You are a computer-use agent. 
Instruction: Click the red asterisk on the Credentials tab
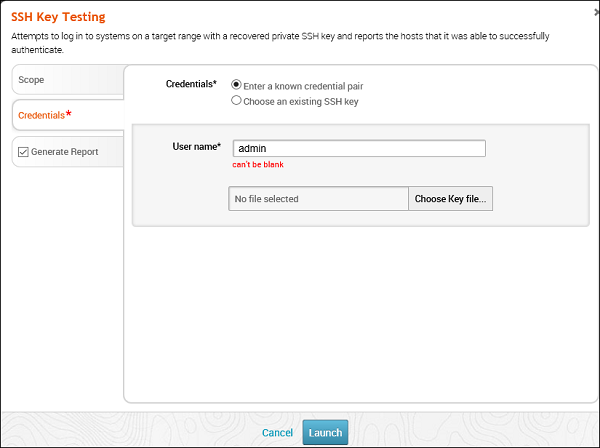click(68, 115)
